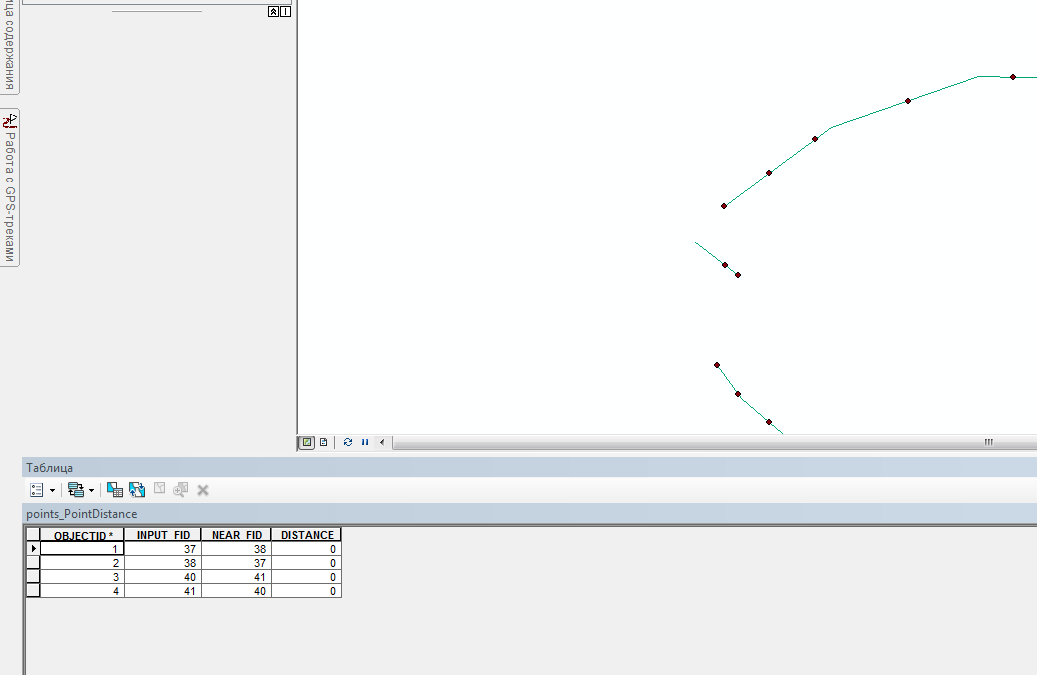
Task: Click the Таблица window title bar
Action: click(x=529, y=467)
